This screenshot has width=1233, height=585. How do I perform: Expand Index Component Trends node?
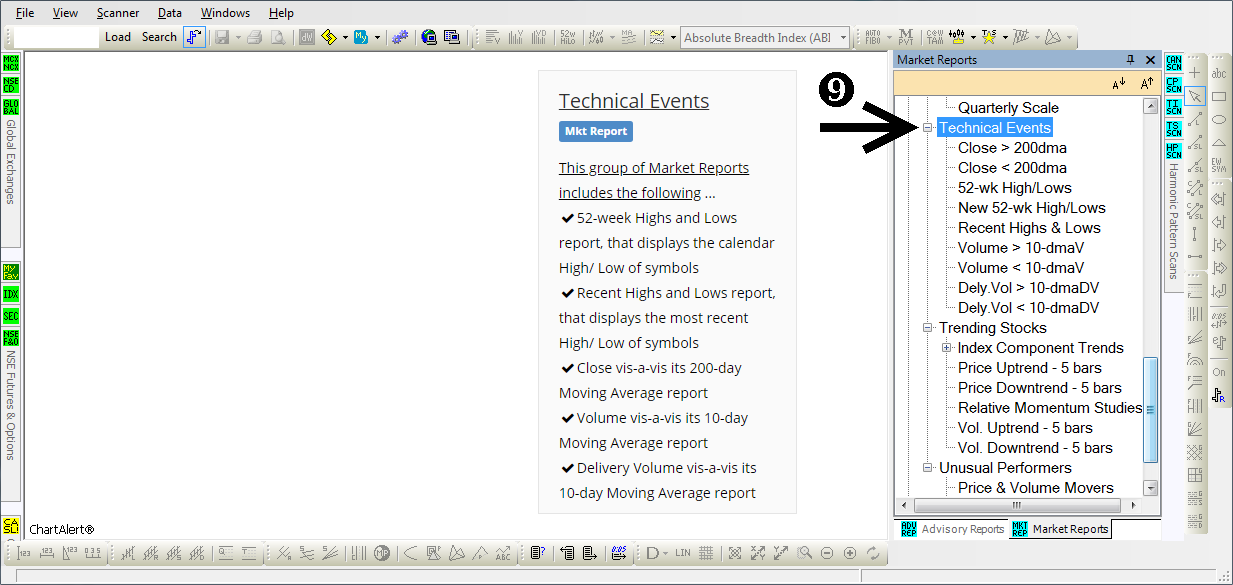946,348
